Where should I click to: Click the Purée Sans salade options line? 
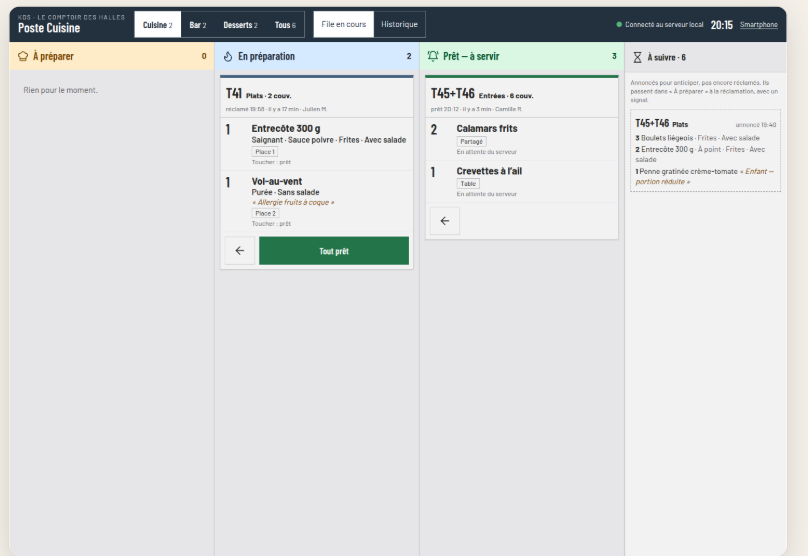point(285,192)
